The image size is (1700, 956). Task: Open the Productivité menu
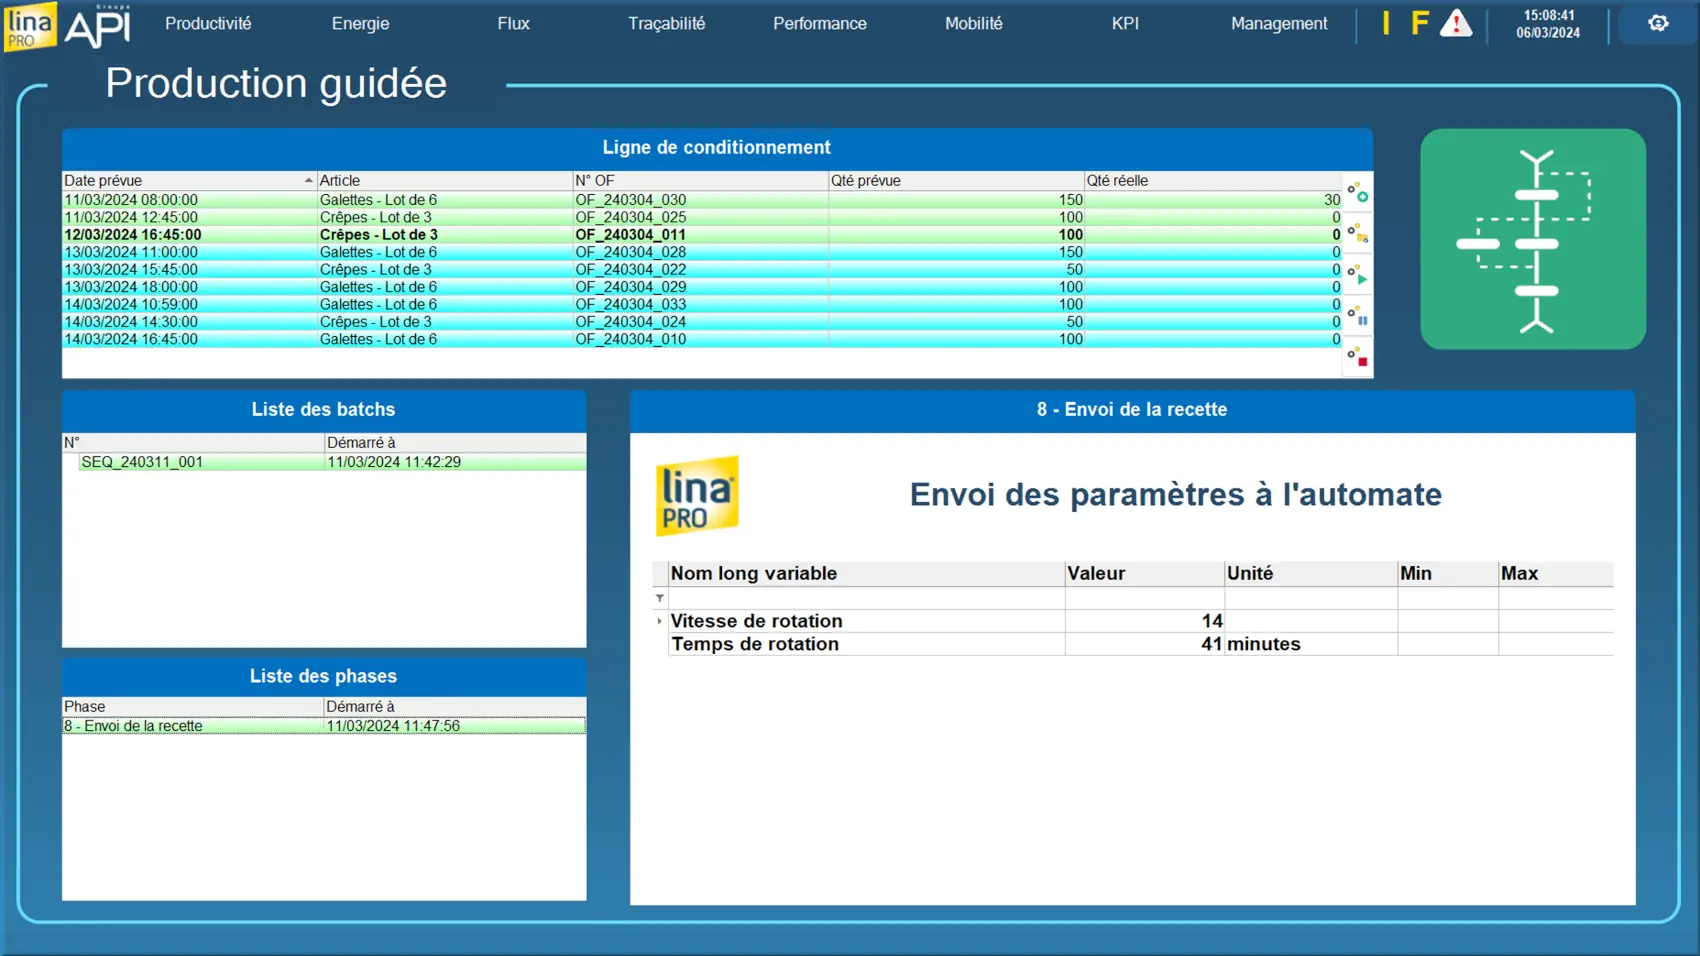(208, 24)
